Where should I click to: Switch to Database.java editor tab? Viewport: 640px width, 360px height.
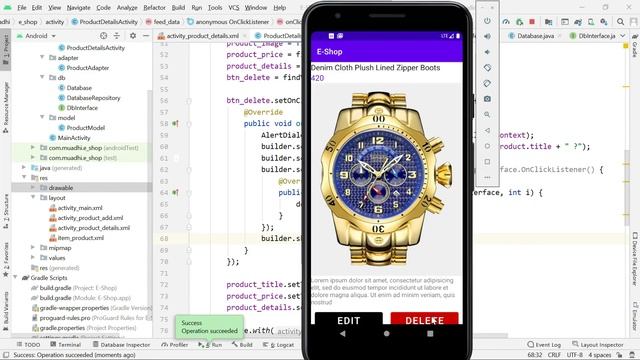point(536,36)
